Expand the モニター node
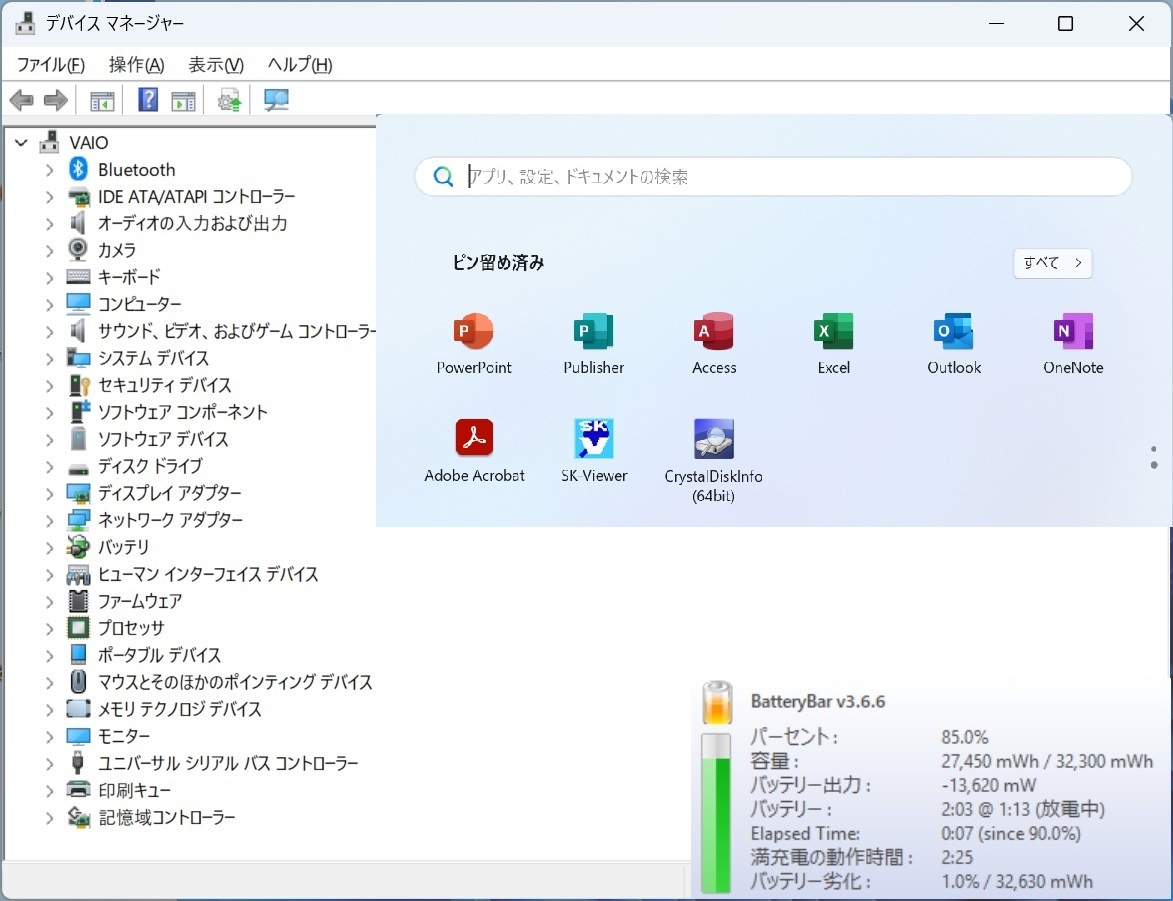Viewport: 1173px width, 901px height. [49, 737]
